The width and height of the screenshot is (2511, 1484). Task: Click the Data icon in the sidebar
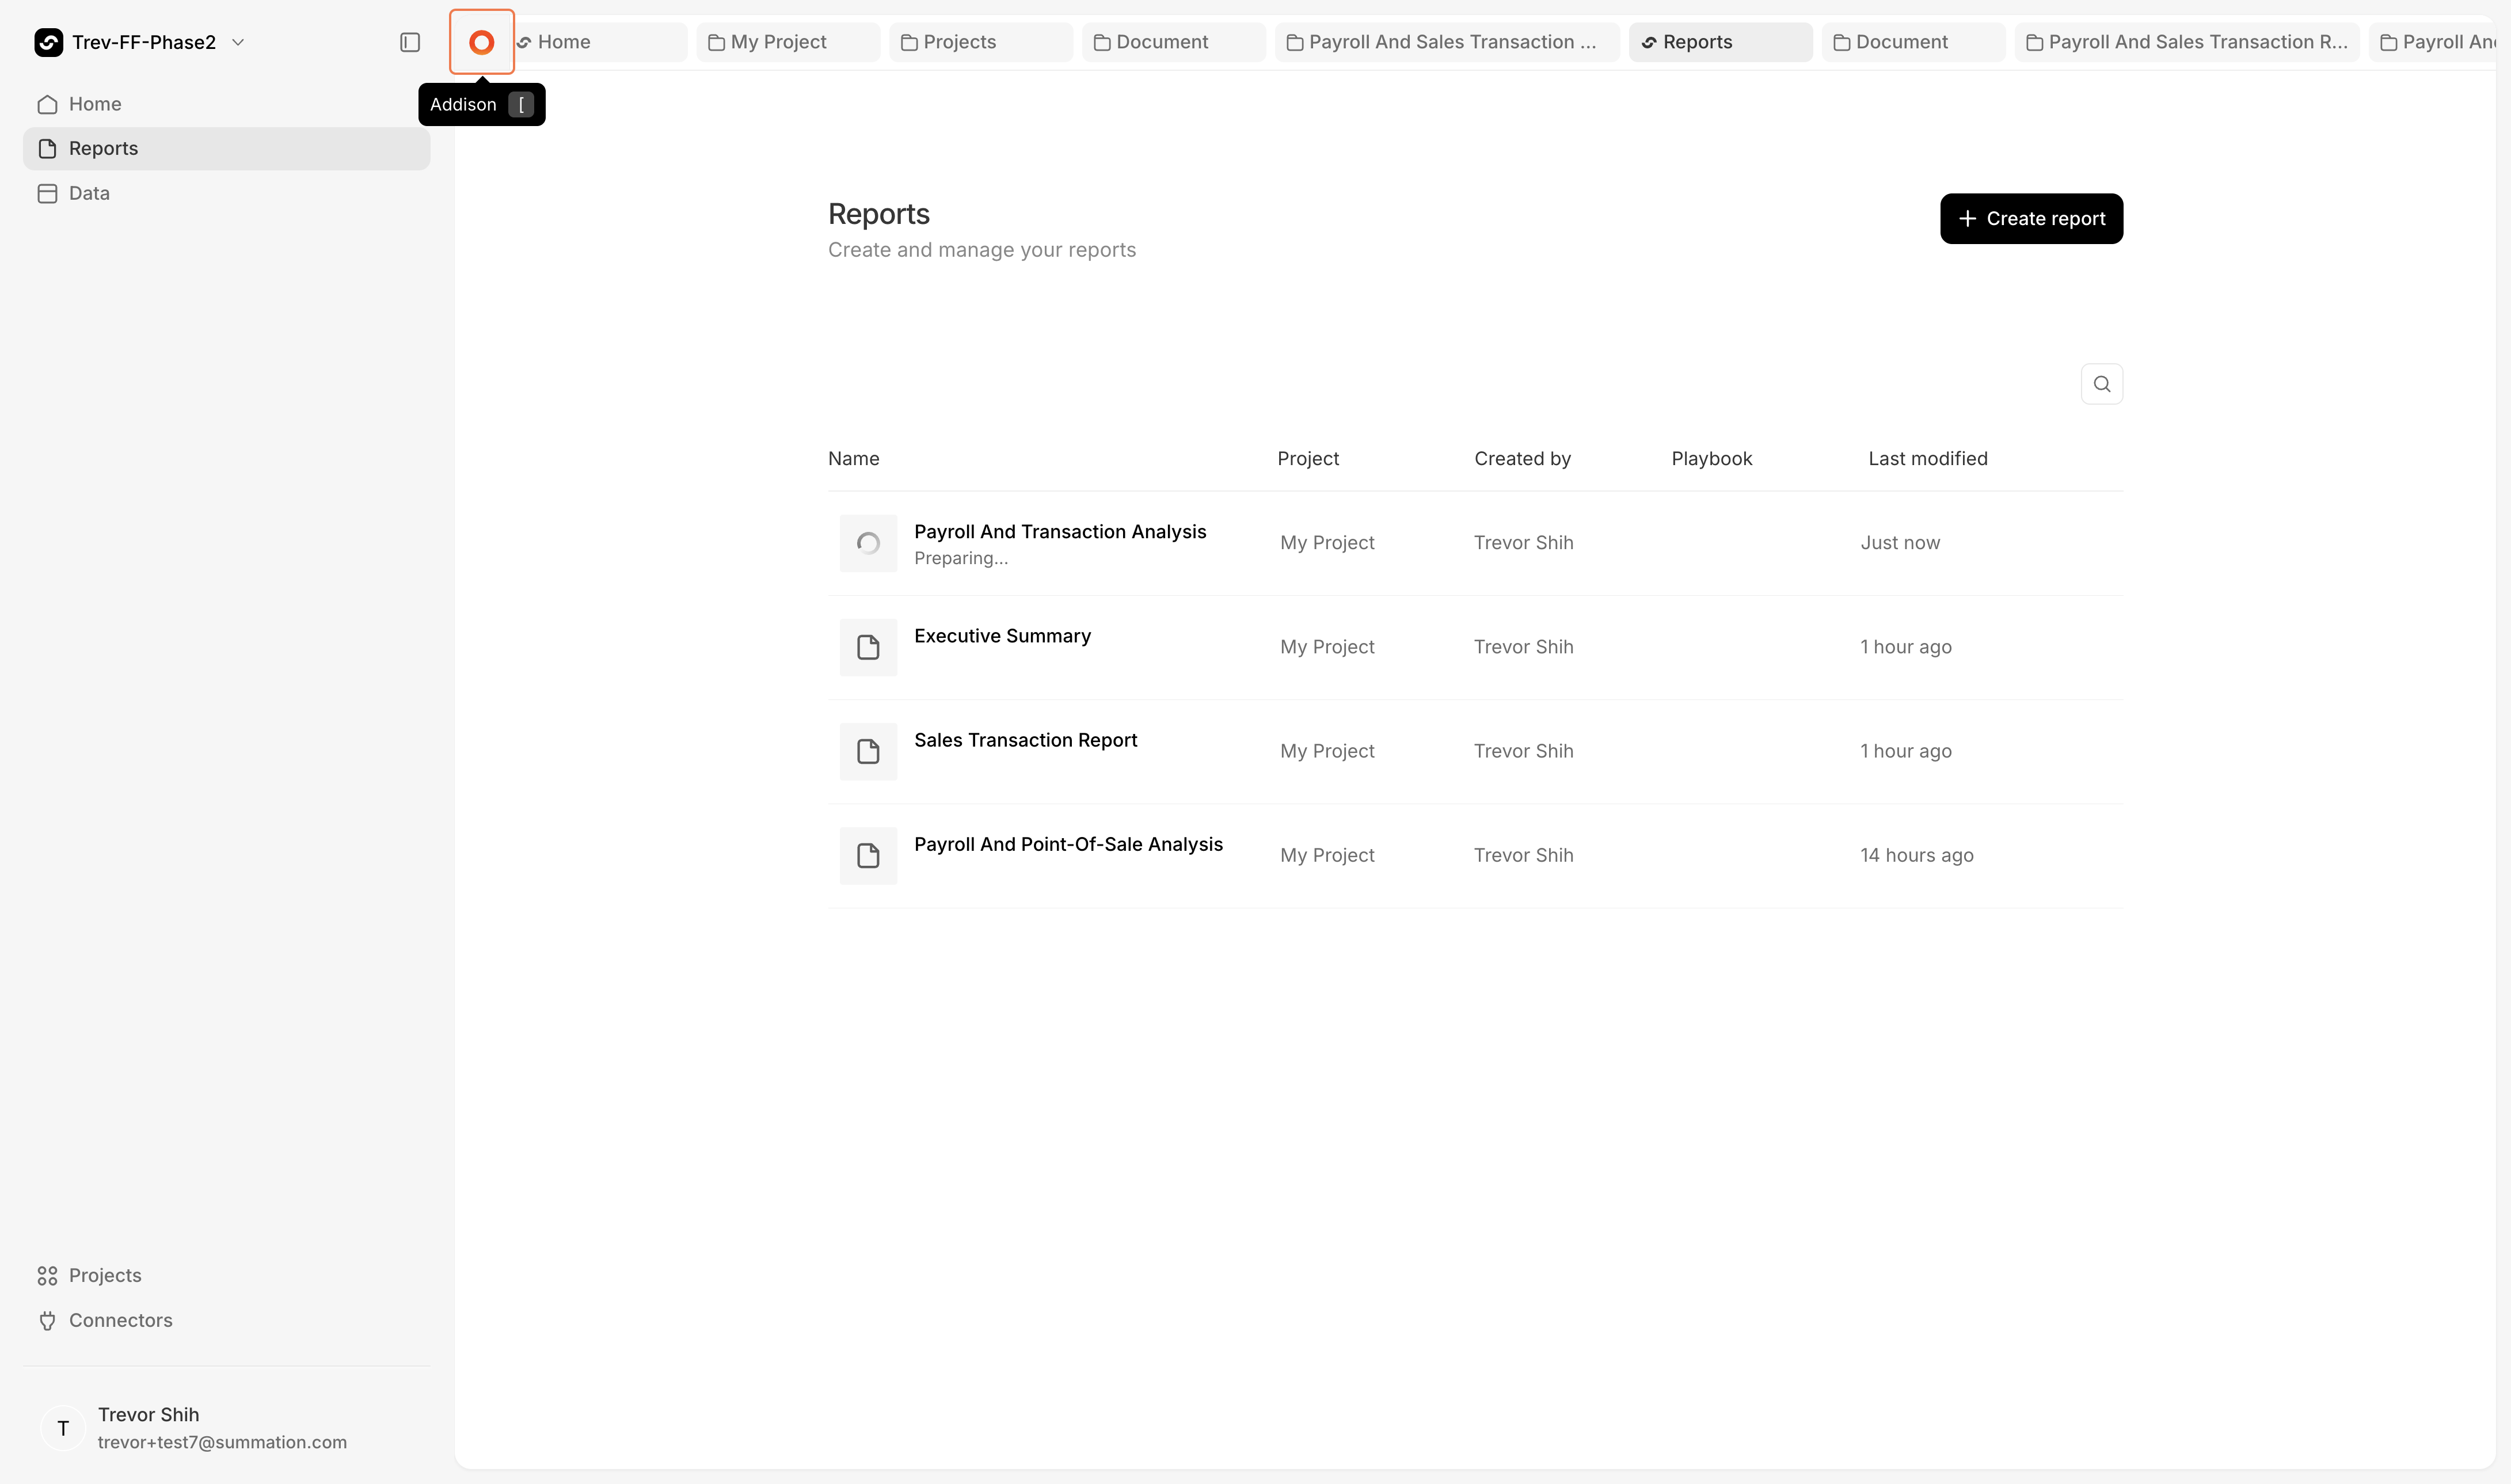click(47, 193)
